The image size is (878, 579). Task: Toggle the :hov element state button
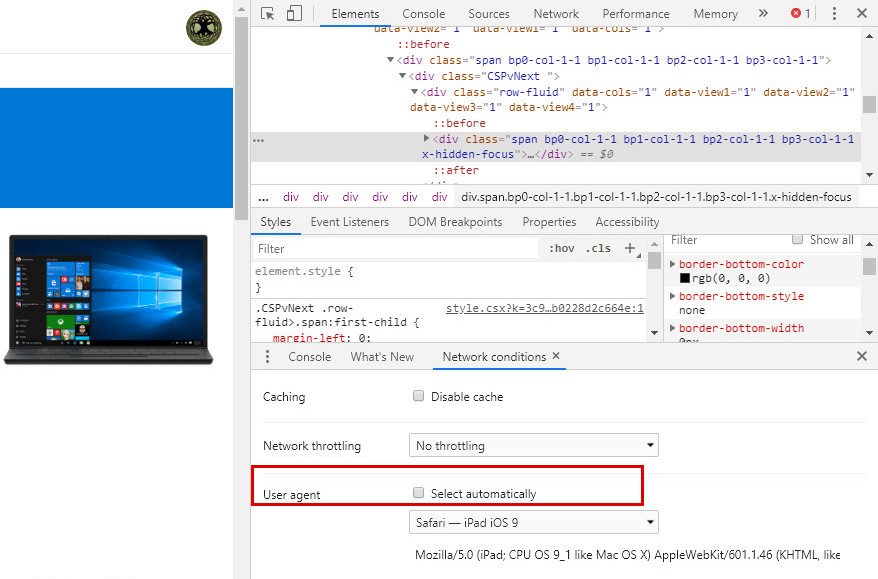pos(562,249)
